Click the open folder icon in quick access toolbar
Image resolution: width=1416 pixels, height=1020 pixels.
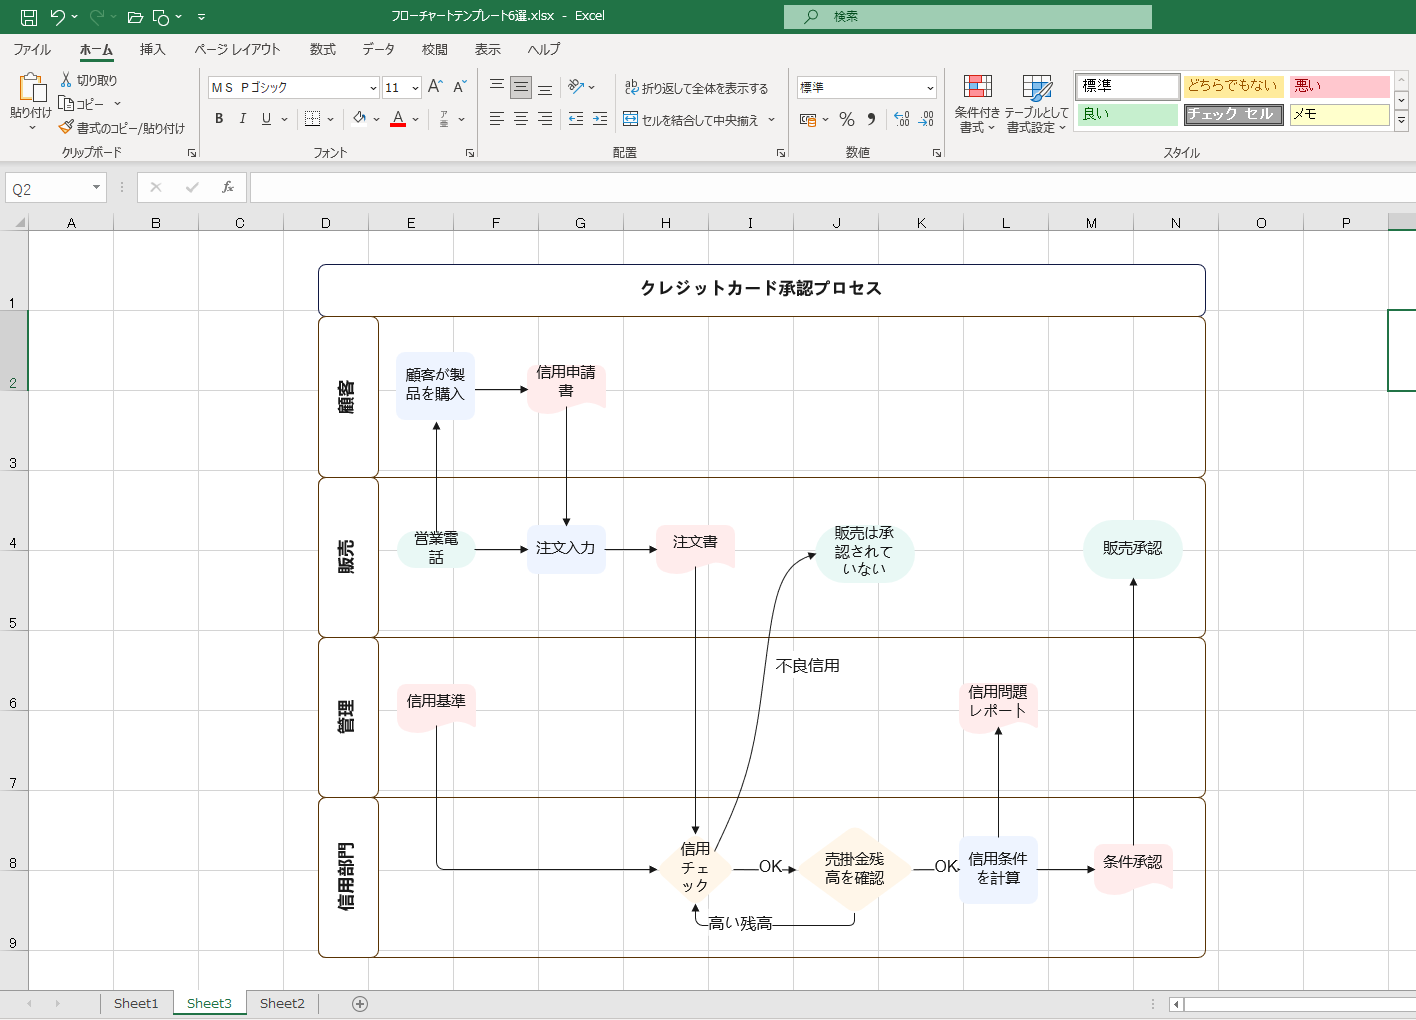pos(135,17)
